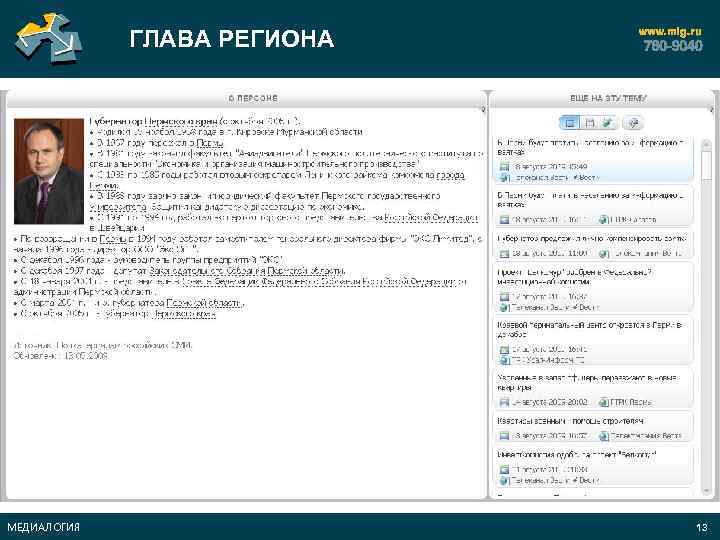Click date icon in терминальный центр card
The image size is (720, 540).
tap(504, 349)
